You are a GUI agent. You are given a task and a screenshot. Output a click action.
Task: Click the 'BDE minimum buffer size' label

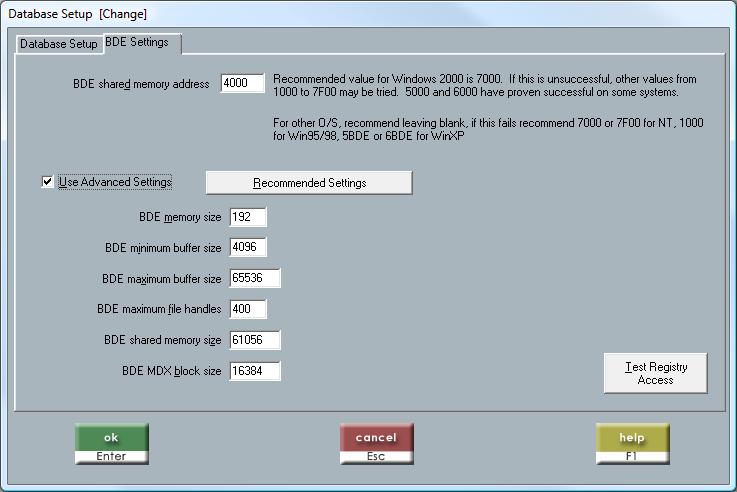tap(163, 248)
